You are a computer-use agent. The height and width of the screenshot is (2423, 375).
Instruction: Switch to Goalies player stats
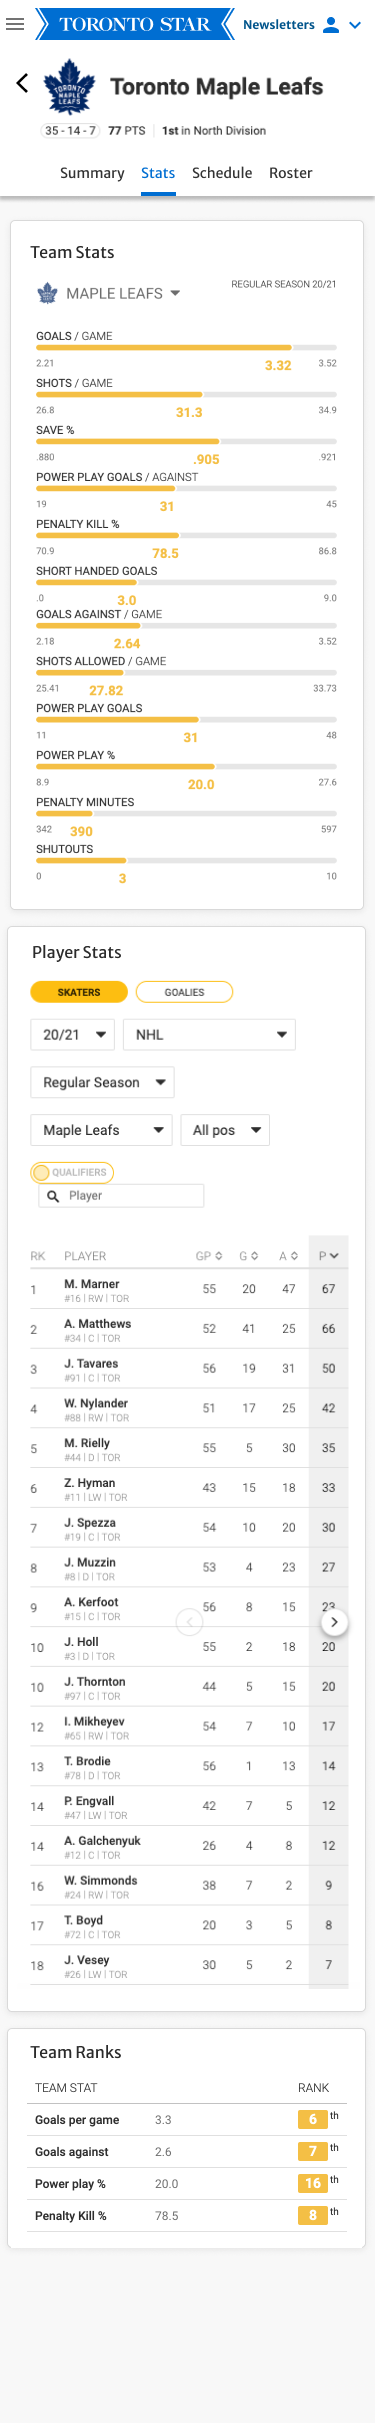pyautogui.click(x=184, y=992)
